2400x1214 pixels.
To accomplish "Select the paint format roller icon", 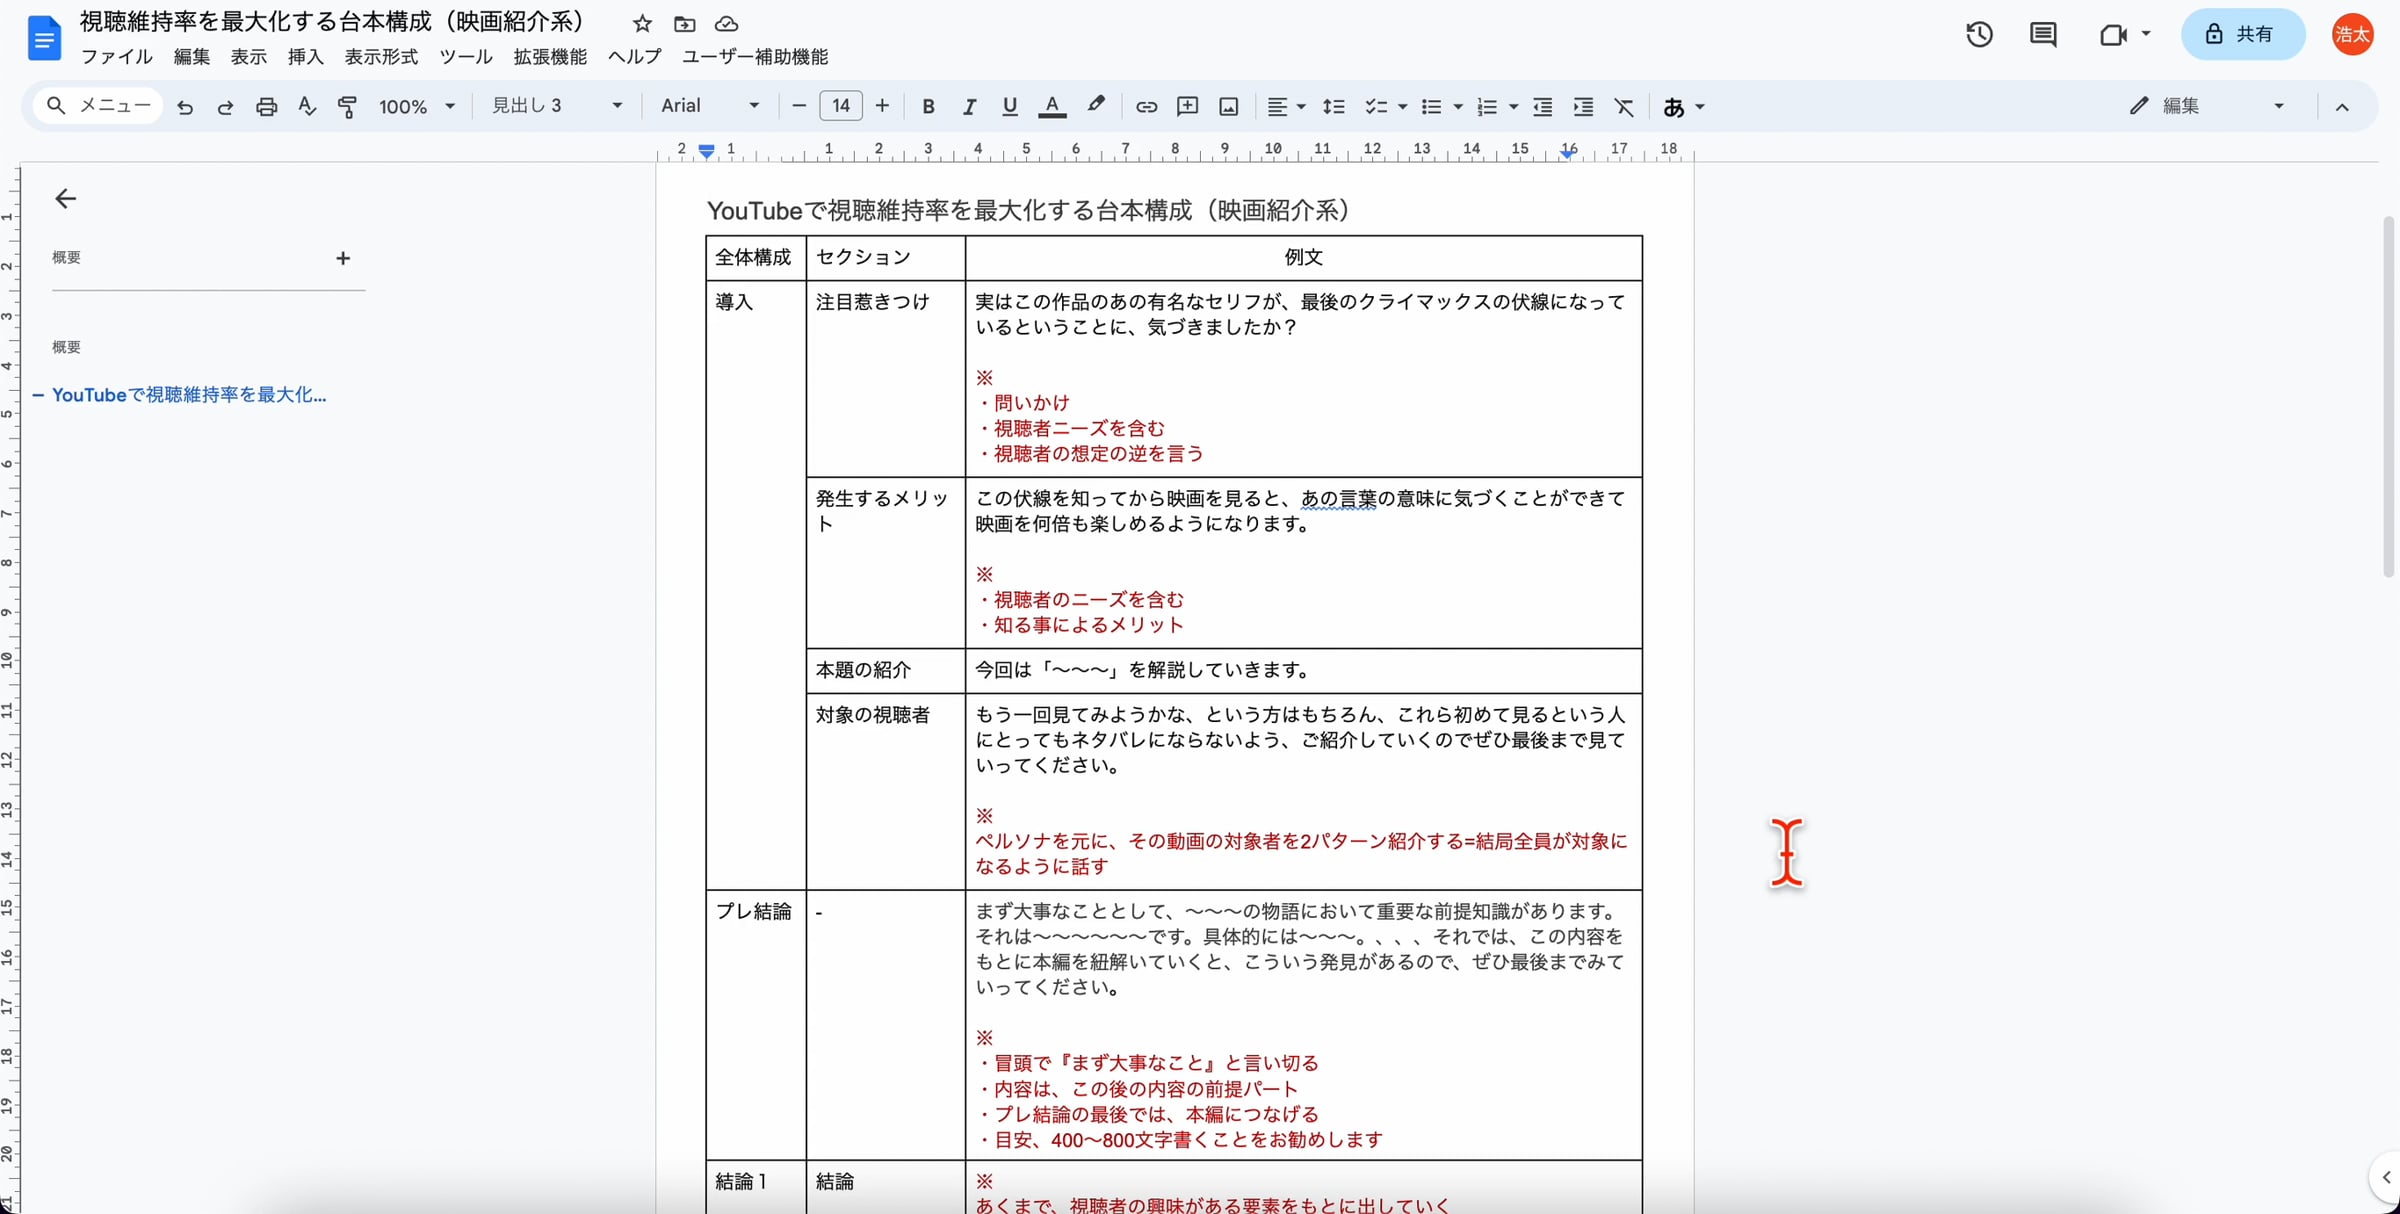I will tap(347, 107).
